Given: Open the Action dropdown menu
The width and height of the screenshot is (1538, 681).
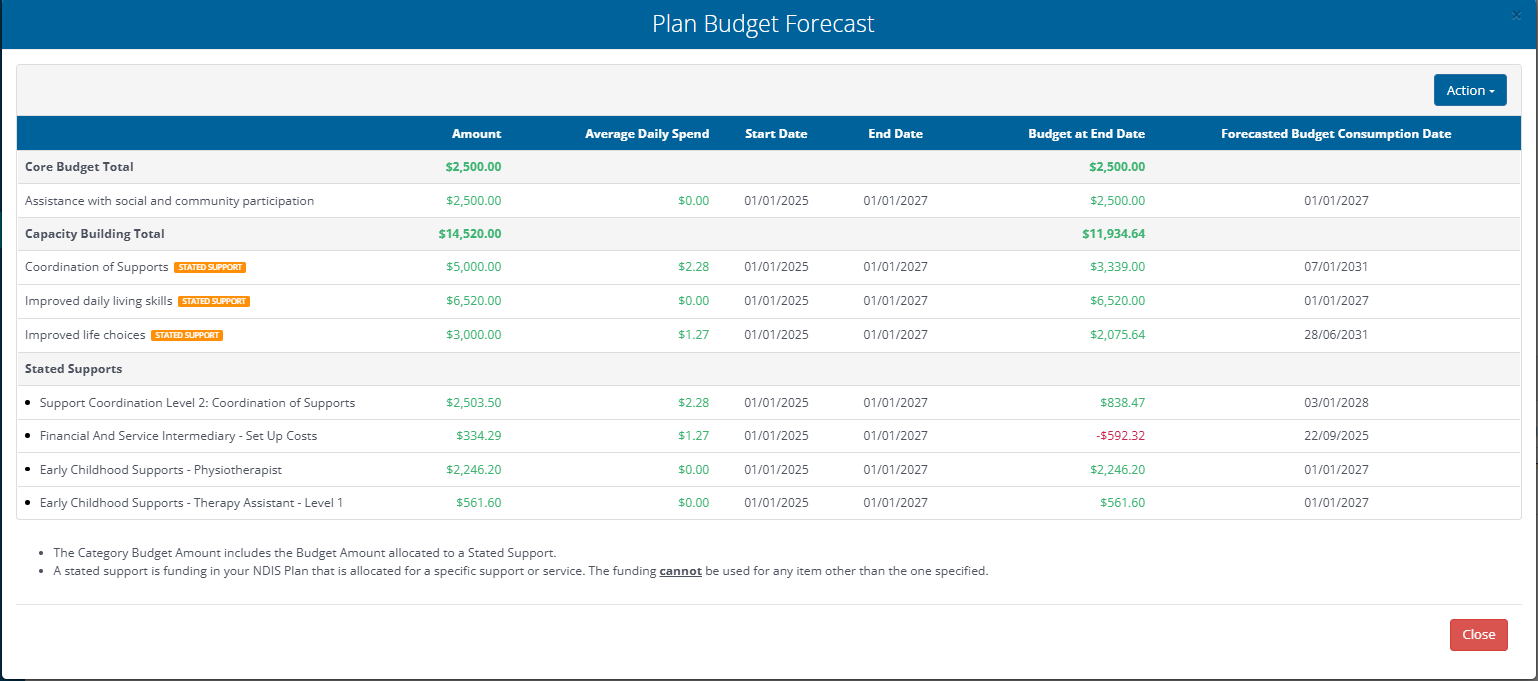Looking at the screenshot, I should 1469,90.
